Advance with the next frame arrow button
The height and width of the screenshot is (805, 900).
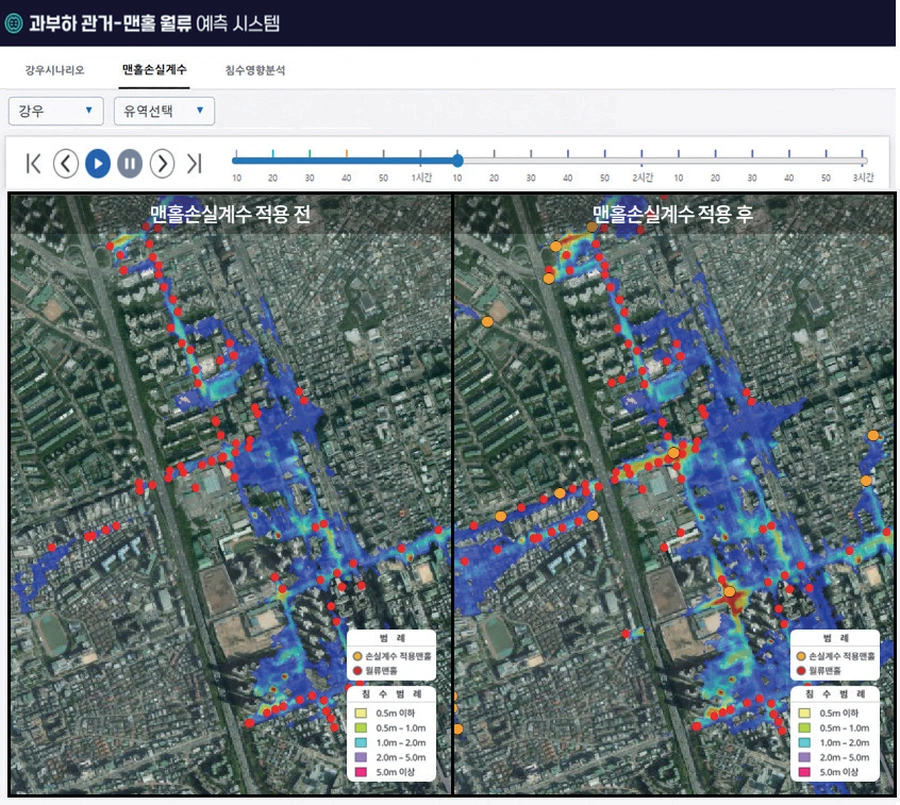[162, 164]
